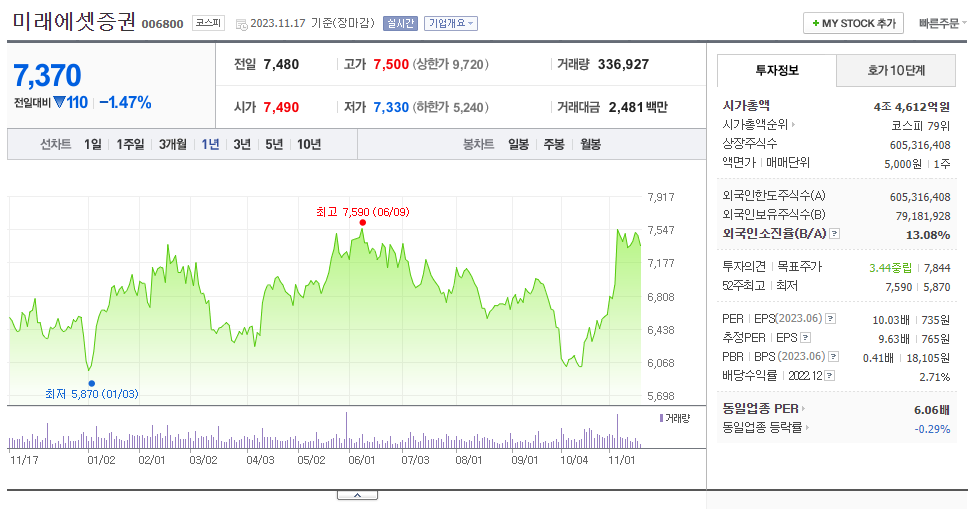Open the 동일업종 등락률 link
Image resolution: width=973 pixels, height=509 pixels.
click(x=766, y=427)
